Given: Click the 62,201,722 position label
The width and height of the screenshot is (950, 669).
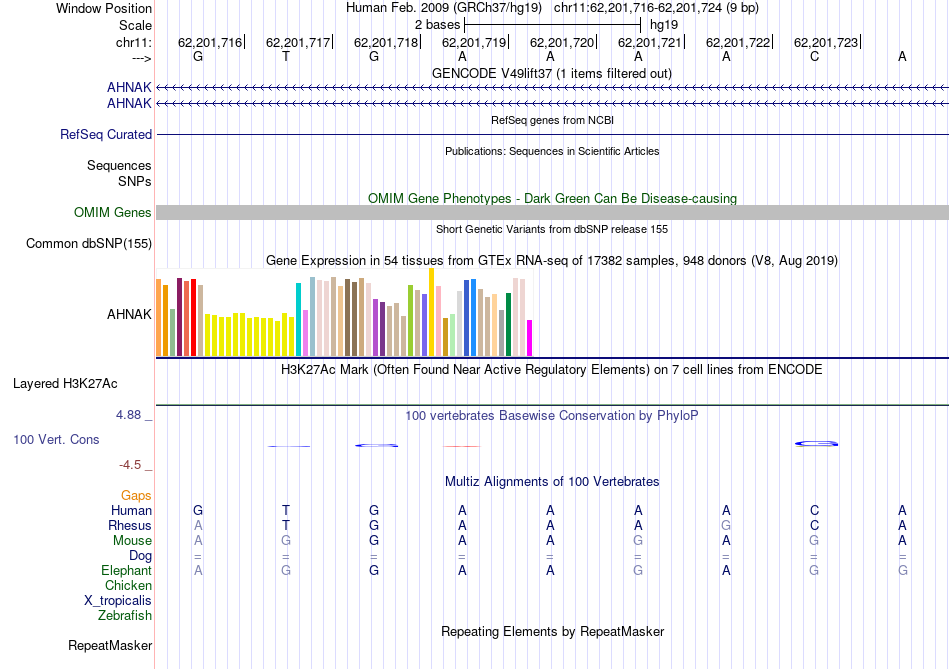Looking at the screenshot, I should [738, 42].
